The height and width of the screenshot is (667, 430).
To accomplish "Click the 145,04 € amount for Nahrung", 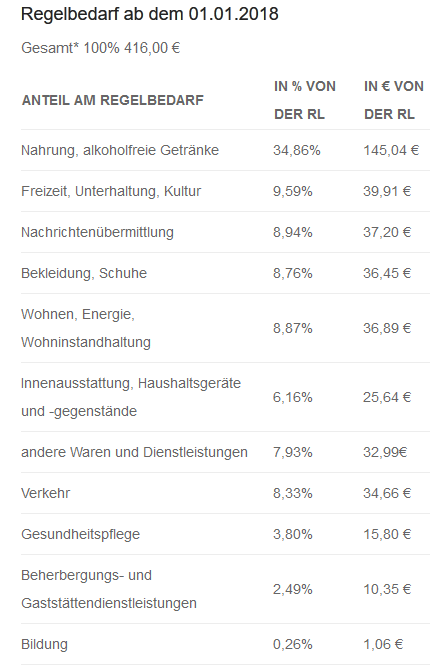I will click(391, 150).
